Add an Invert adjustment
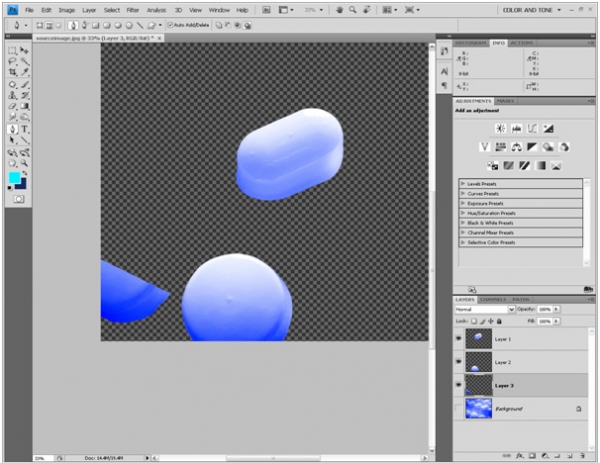 (492, 166)
